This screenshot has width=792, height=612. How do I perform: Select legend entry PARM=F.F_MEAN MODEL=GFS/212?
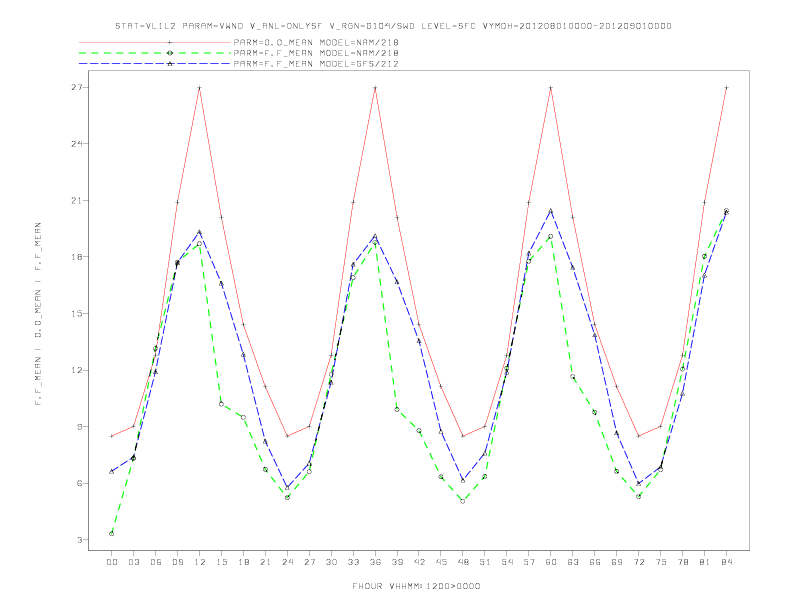[x=316, y=64]
